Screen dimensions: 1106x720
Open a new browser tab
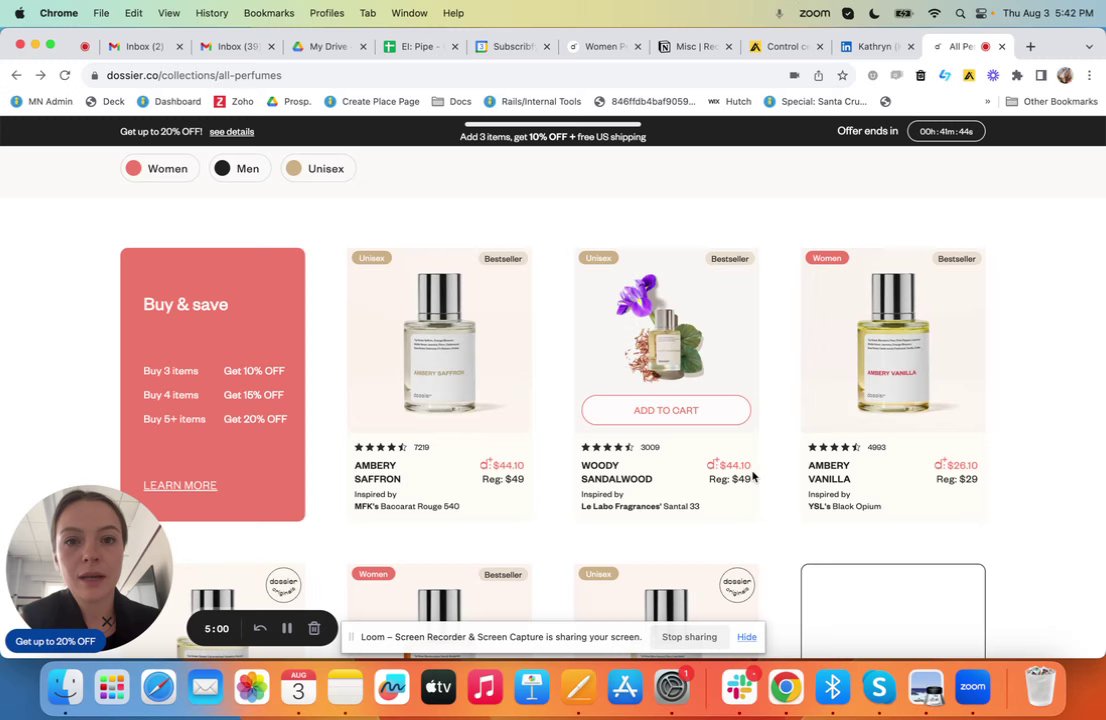coord(1031,47)
